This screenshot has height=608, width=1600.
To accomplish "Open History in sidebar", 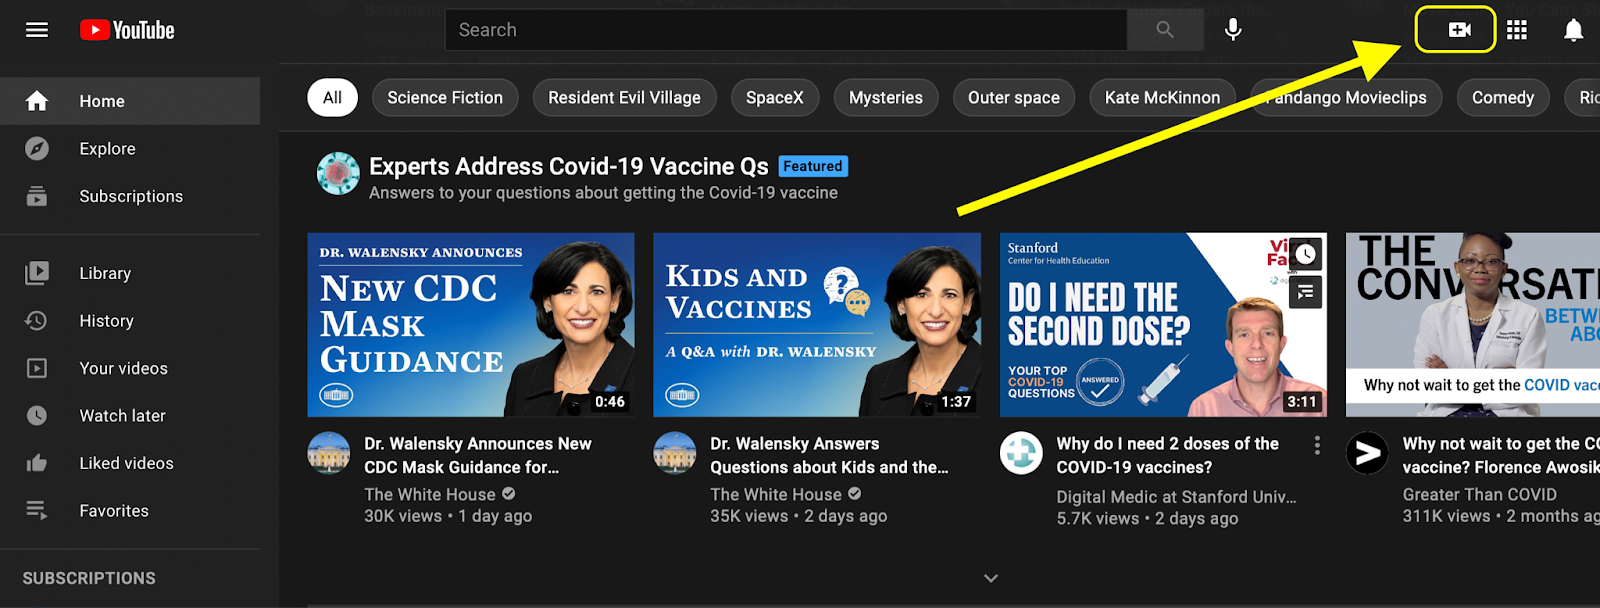I will click(130, 321).
